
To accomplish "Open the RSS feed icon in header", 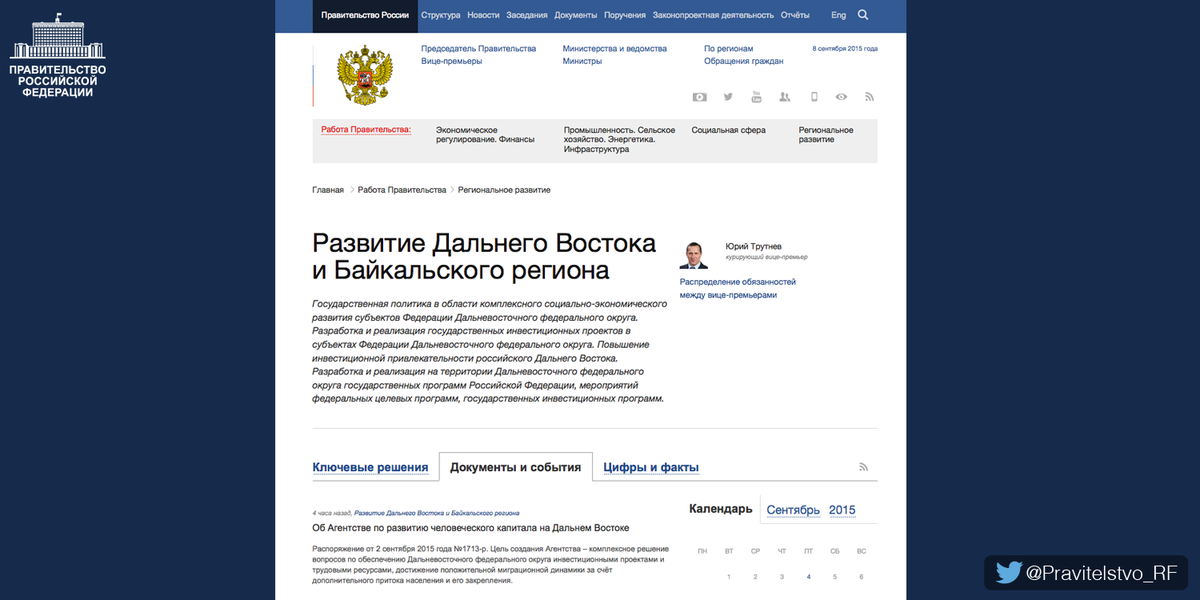I will pos(870,97).
